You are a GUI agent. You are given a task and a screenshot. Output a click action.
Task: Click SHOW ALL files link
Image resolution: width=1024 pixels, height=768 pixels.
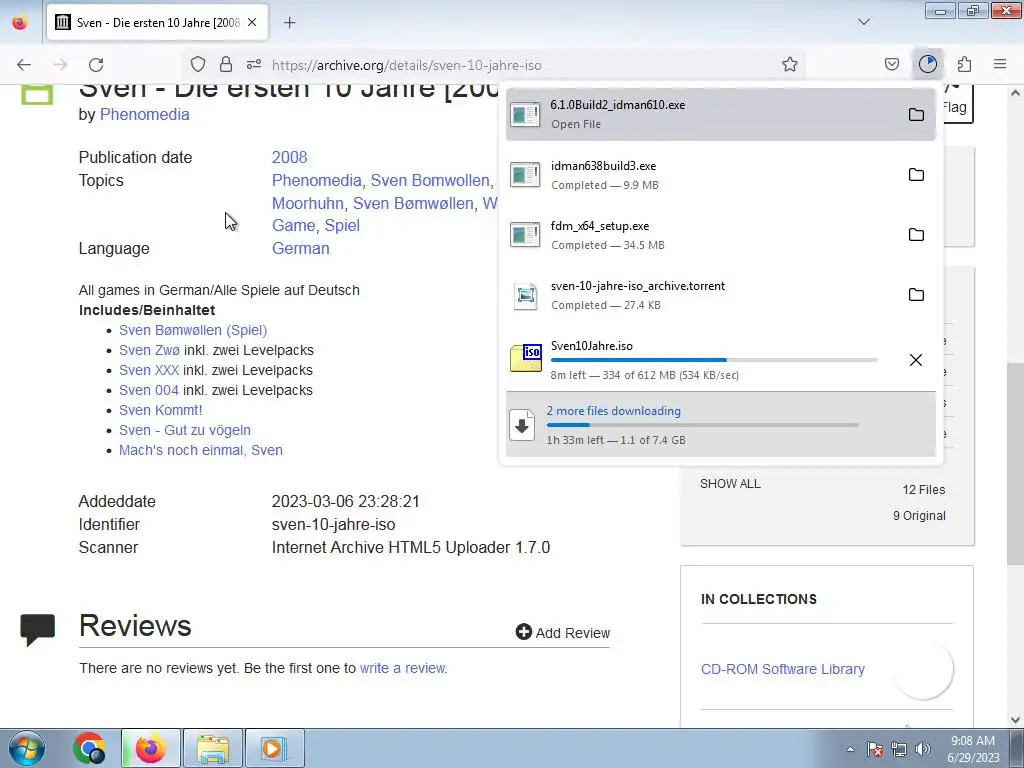click(x=730, y=484)
